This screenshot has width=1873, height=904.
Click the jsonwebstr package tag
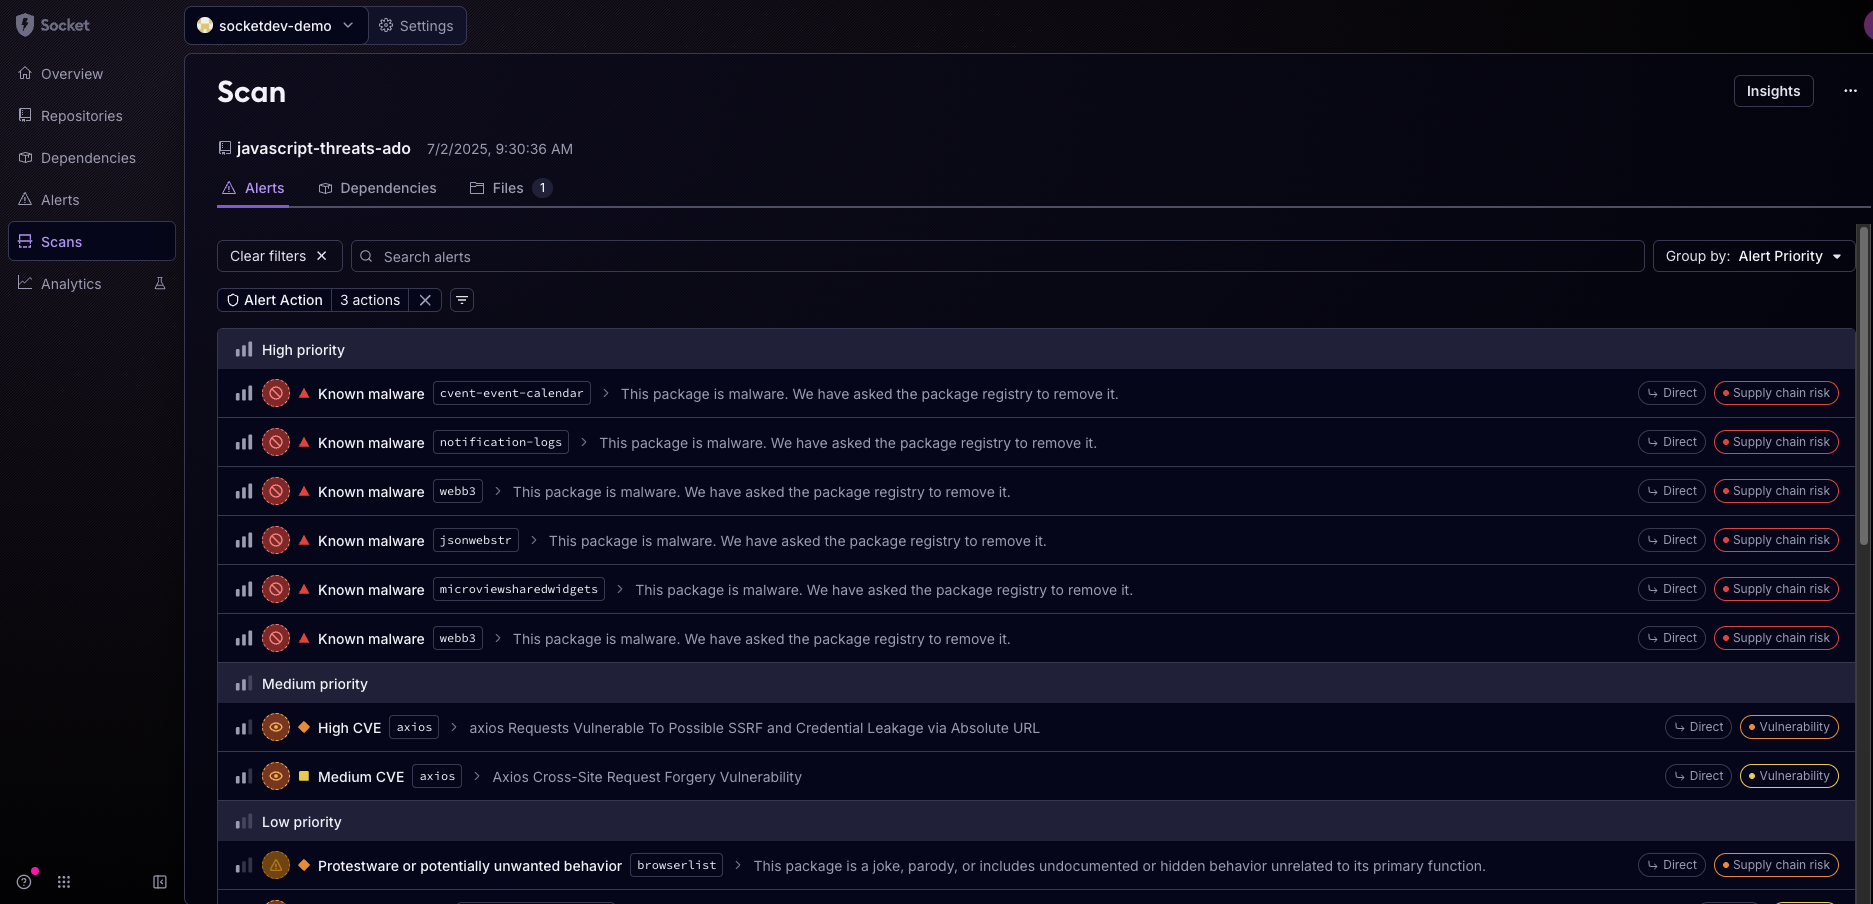pos(476,540)
